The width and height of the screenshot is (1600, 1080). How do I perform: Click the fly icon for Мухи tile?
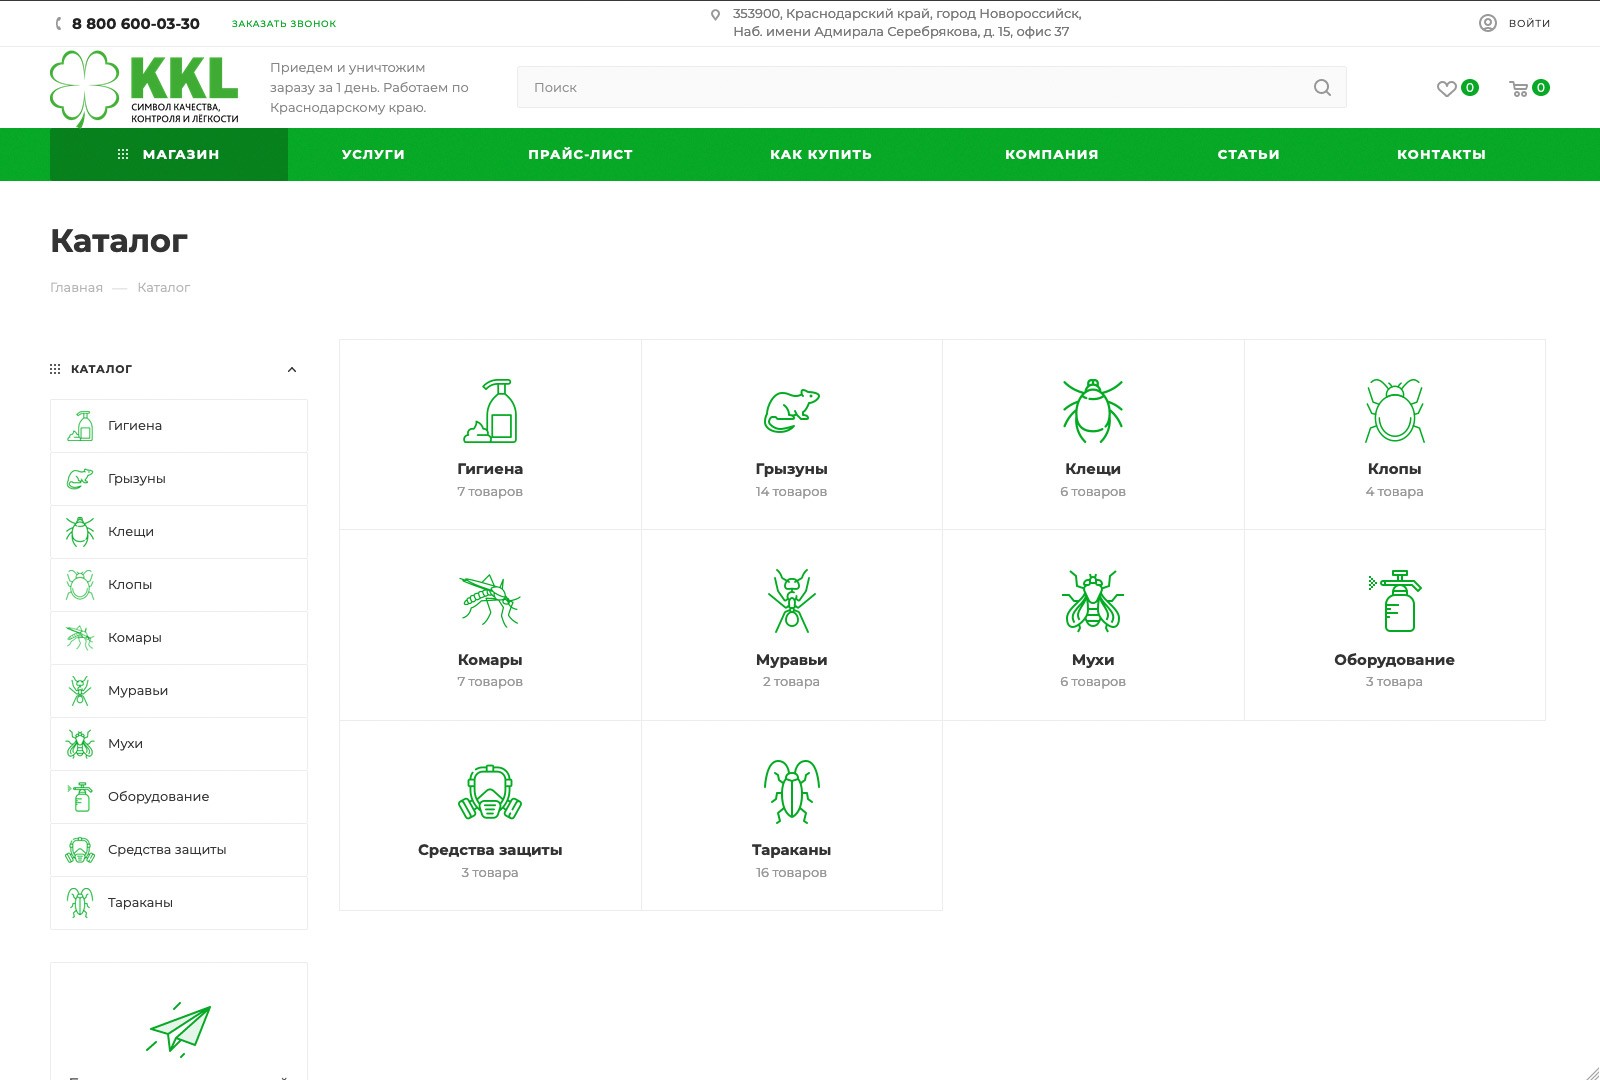pyautogui.click(x=1092, y=600)
